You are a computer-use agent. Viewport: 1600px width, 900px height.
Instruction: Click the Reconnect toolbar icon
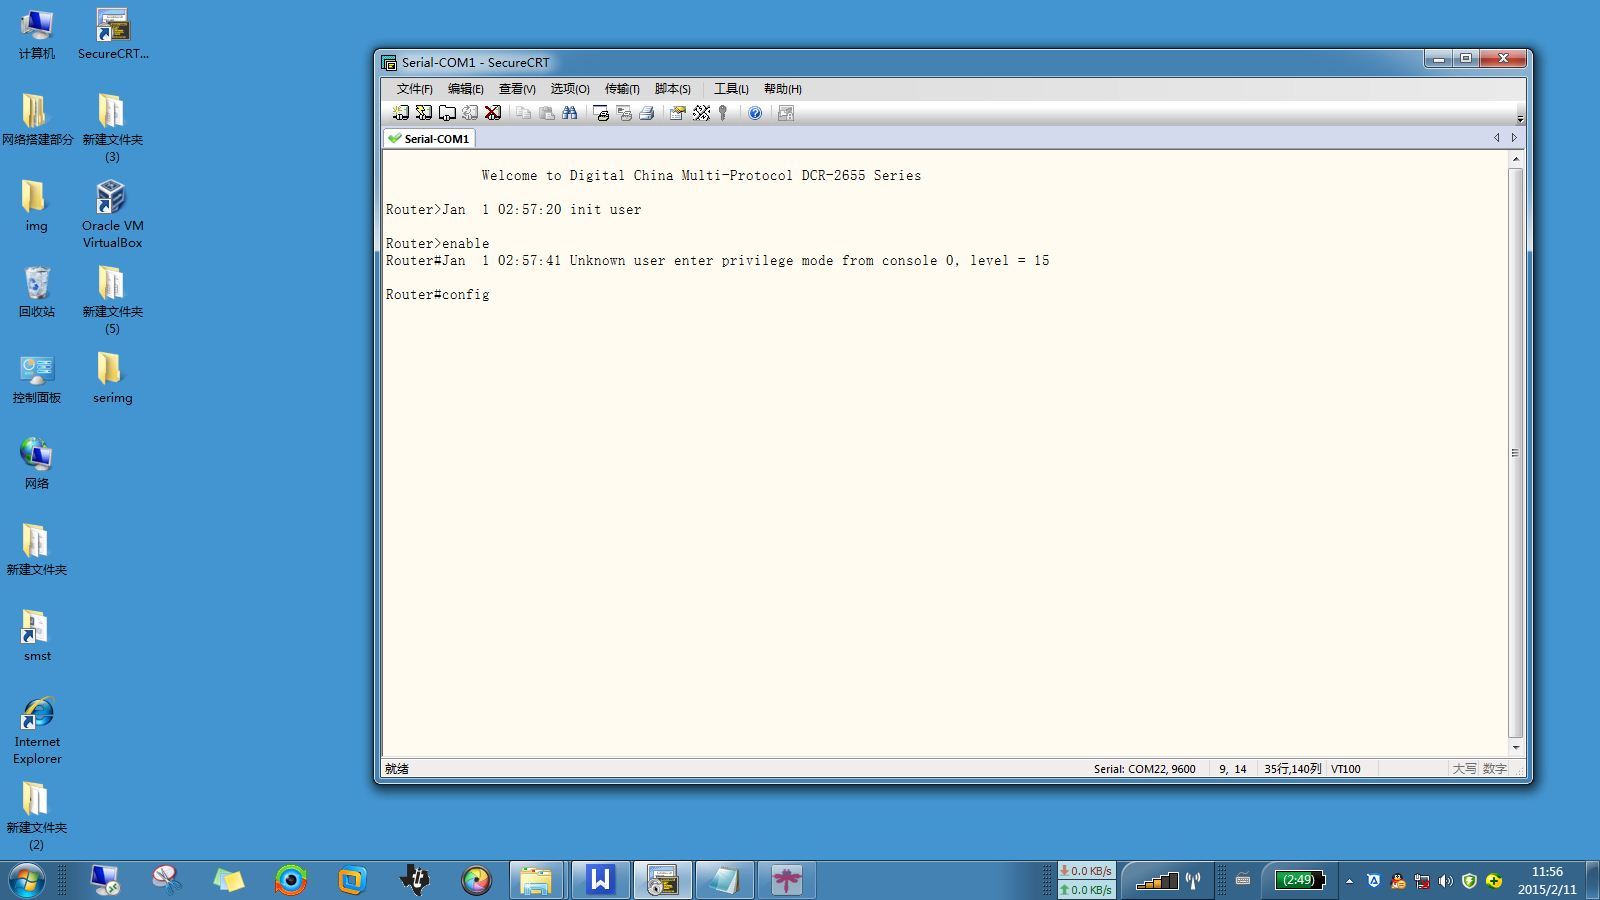click(x=470, y=113)
